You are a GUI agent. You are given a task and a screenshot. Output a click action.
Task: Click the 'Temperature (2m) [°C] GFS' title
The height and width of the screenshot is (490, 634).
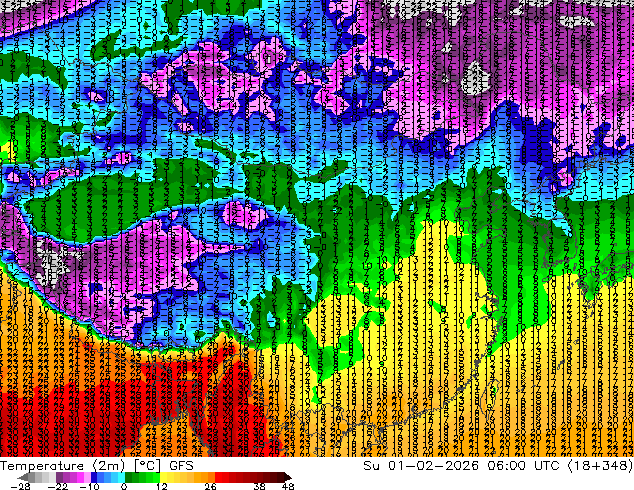tap(97, 466)
